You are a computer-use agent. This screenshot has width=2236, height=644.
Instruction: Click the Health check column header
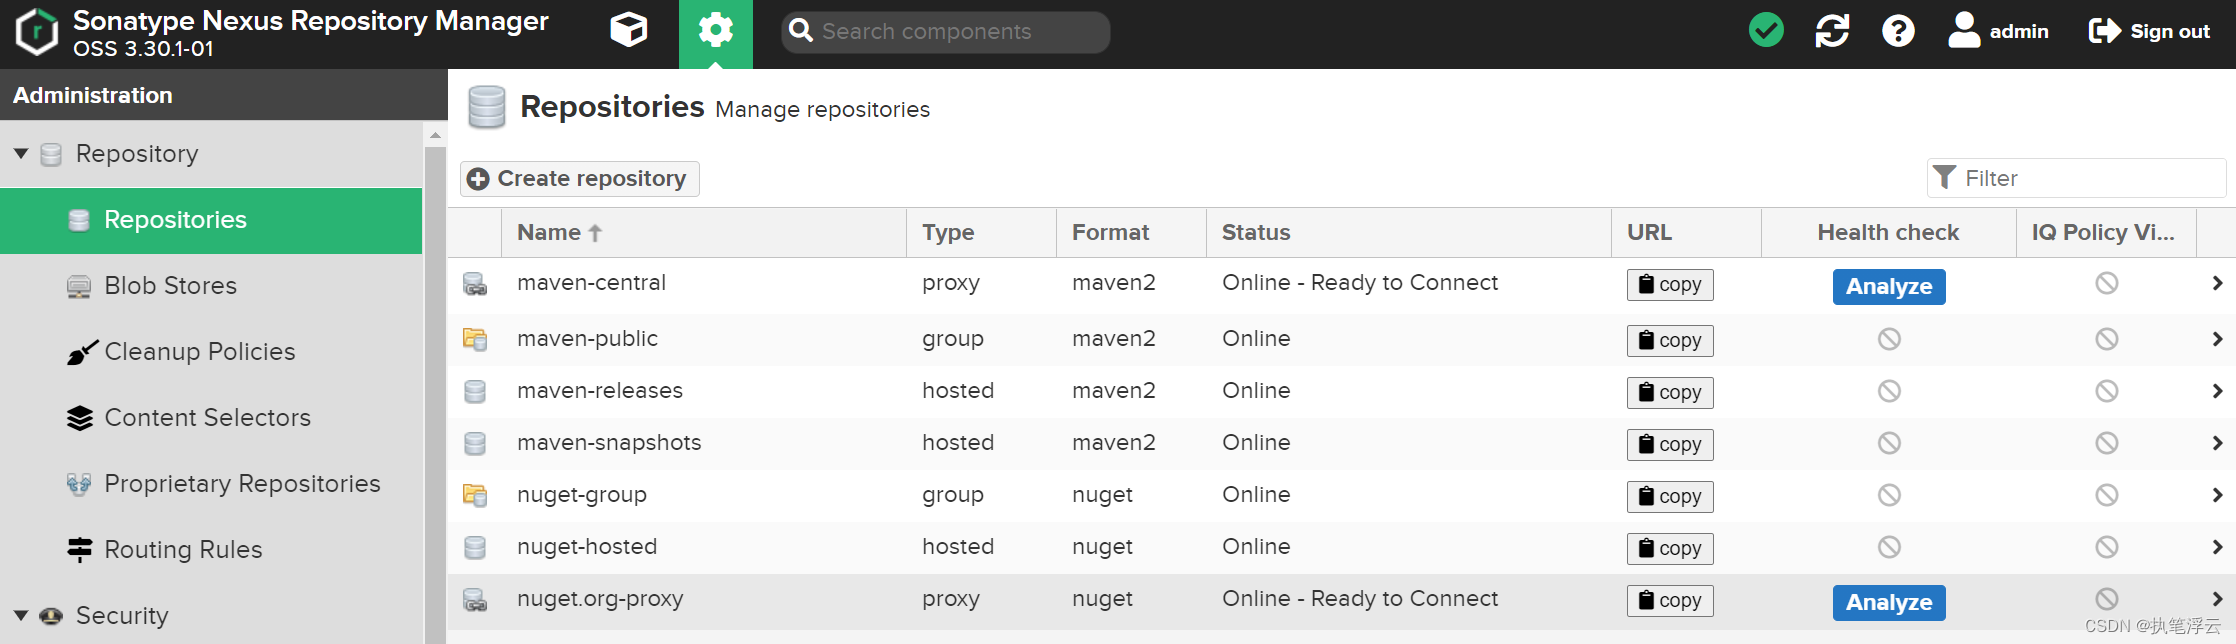tap(1888, 232)
